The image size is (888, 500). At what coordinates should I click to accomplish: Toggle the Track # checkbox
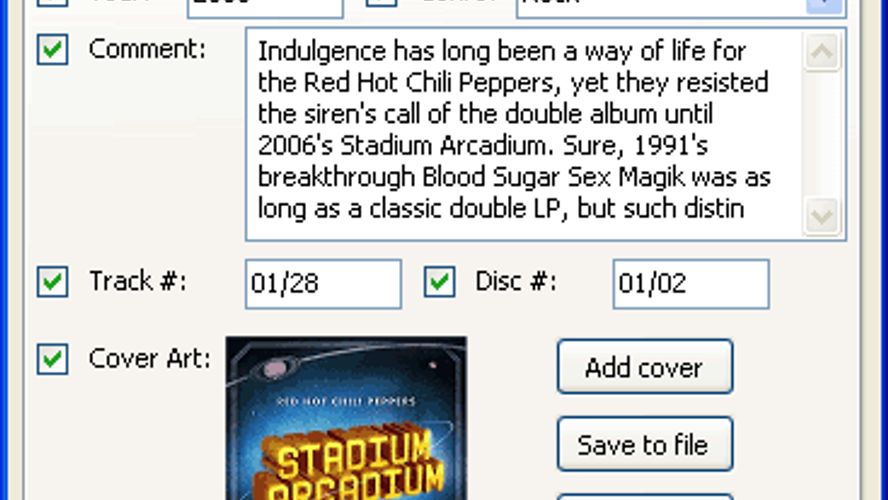point(53,282)
